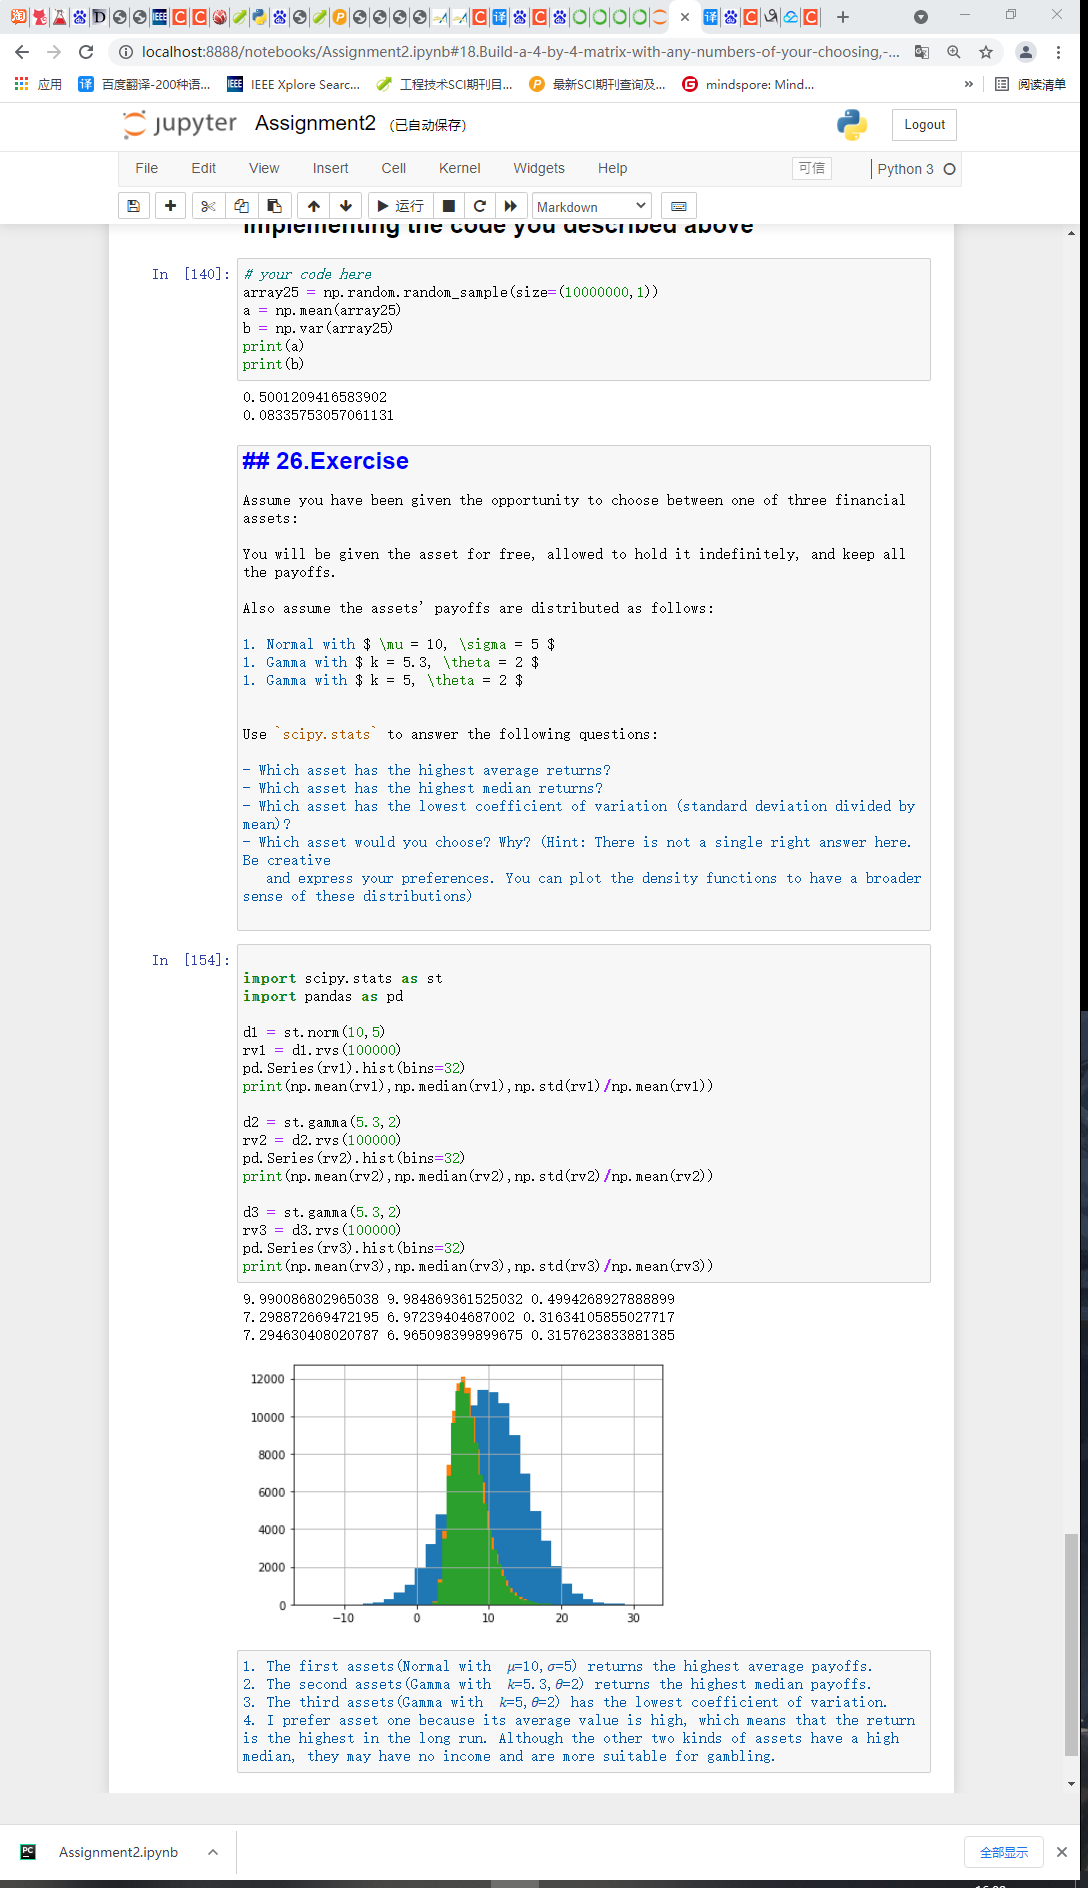Viewport: 1088px width, 1888px height.
Task: Open the 阅读清单 reading list
Action: (1030, 85)
